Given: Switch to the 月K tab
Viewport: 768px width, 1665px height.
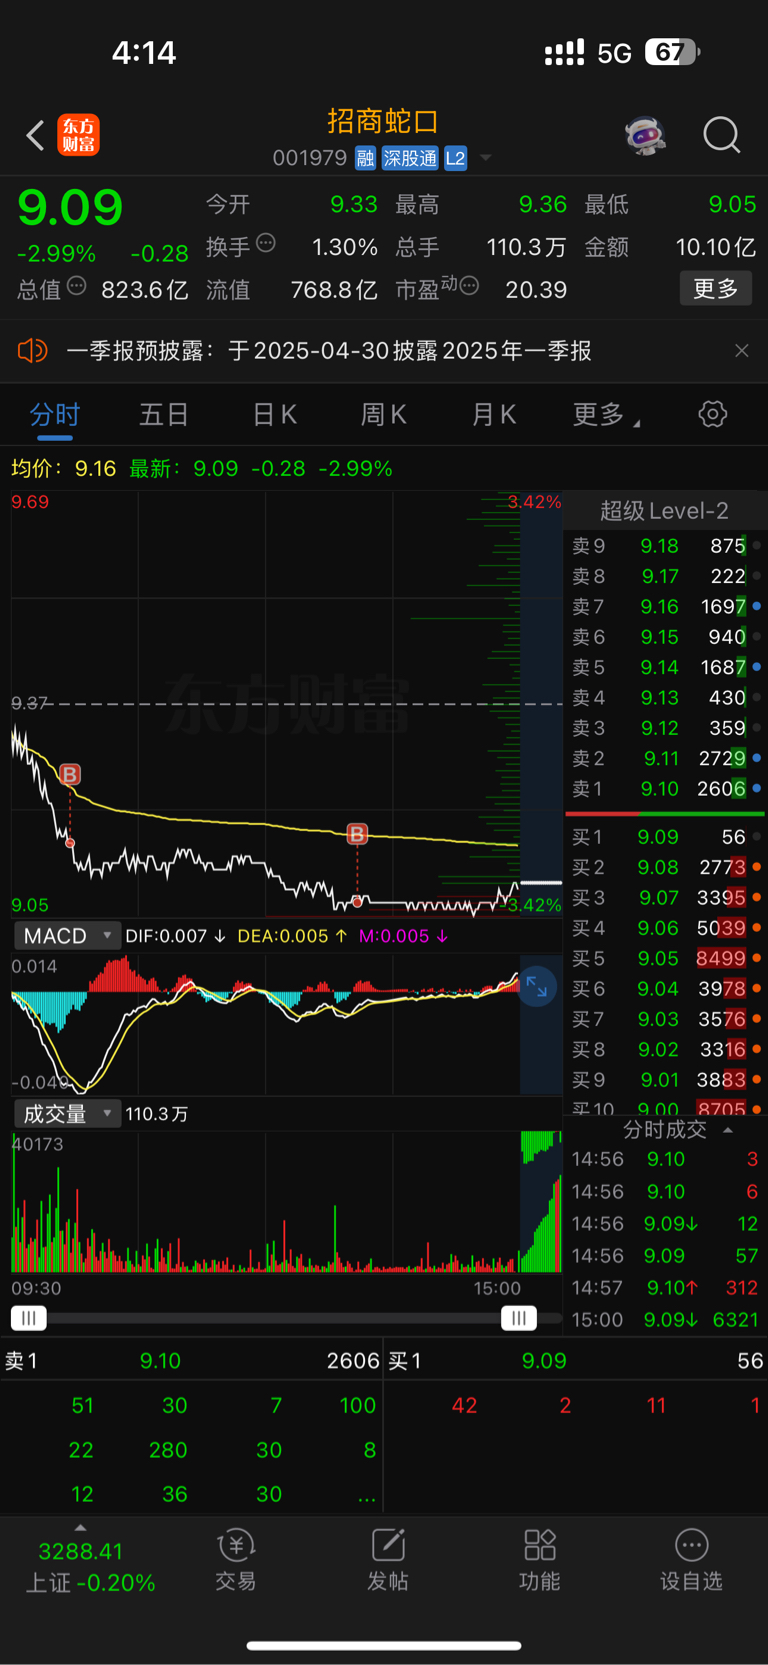Looking at the screenshot, I should click(493, 414).
